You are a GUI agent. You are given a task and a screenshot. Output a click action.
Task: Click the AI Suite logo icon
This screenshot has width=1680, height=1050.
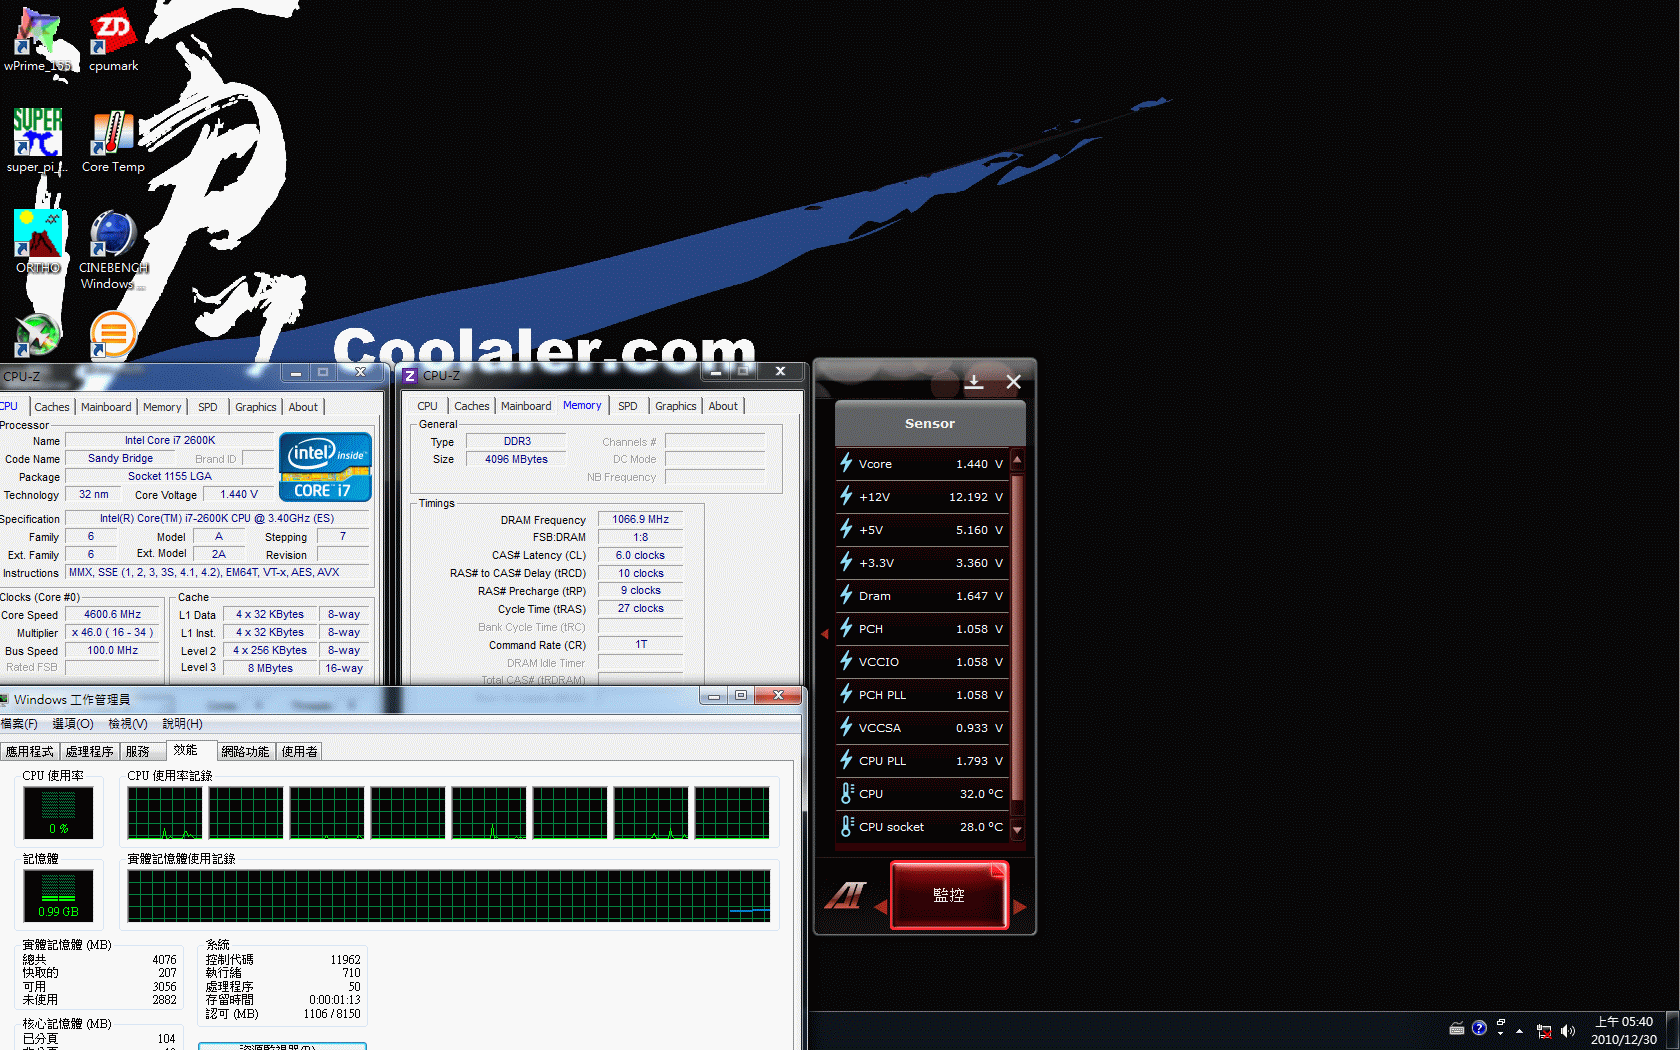pyautogui.click(x=845, y=894)
